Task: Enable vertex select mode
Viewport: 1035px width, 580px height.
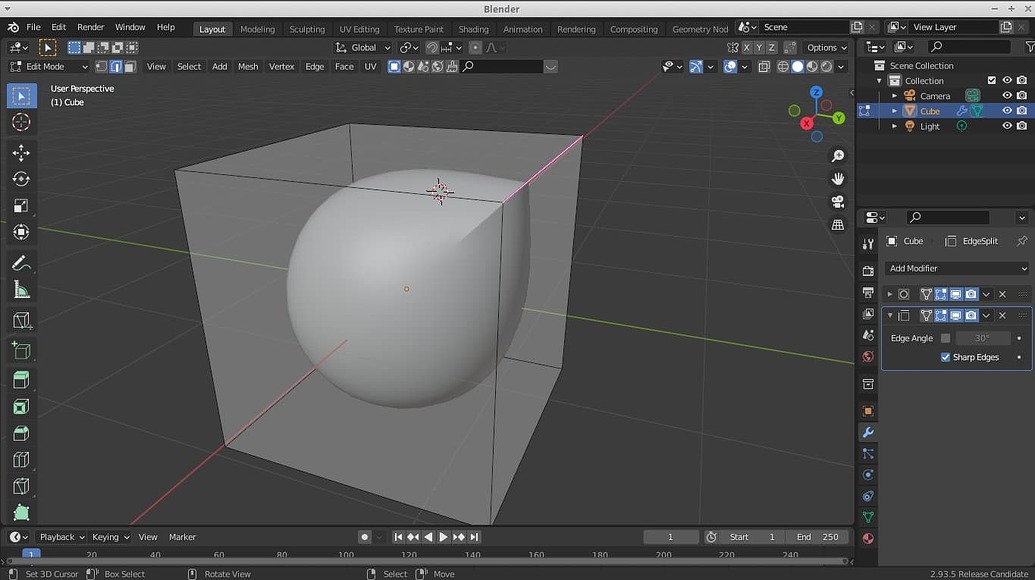Action: [101, 67]
